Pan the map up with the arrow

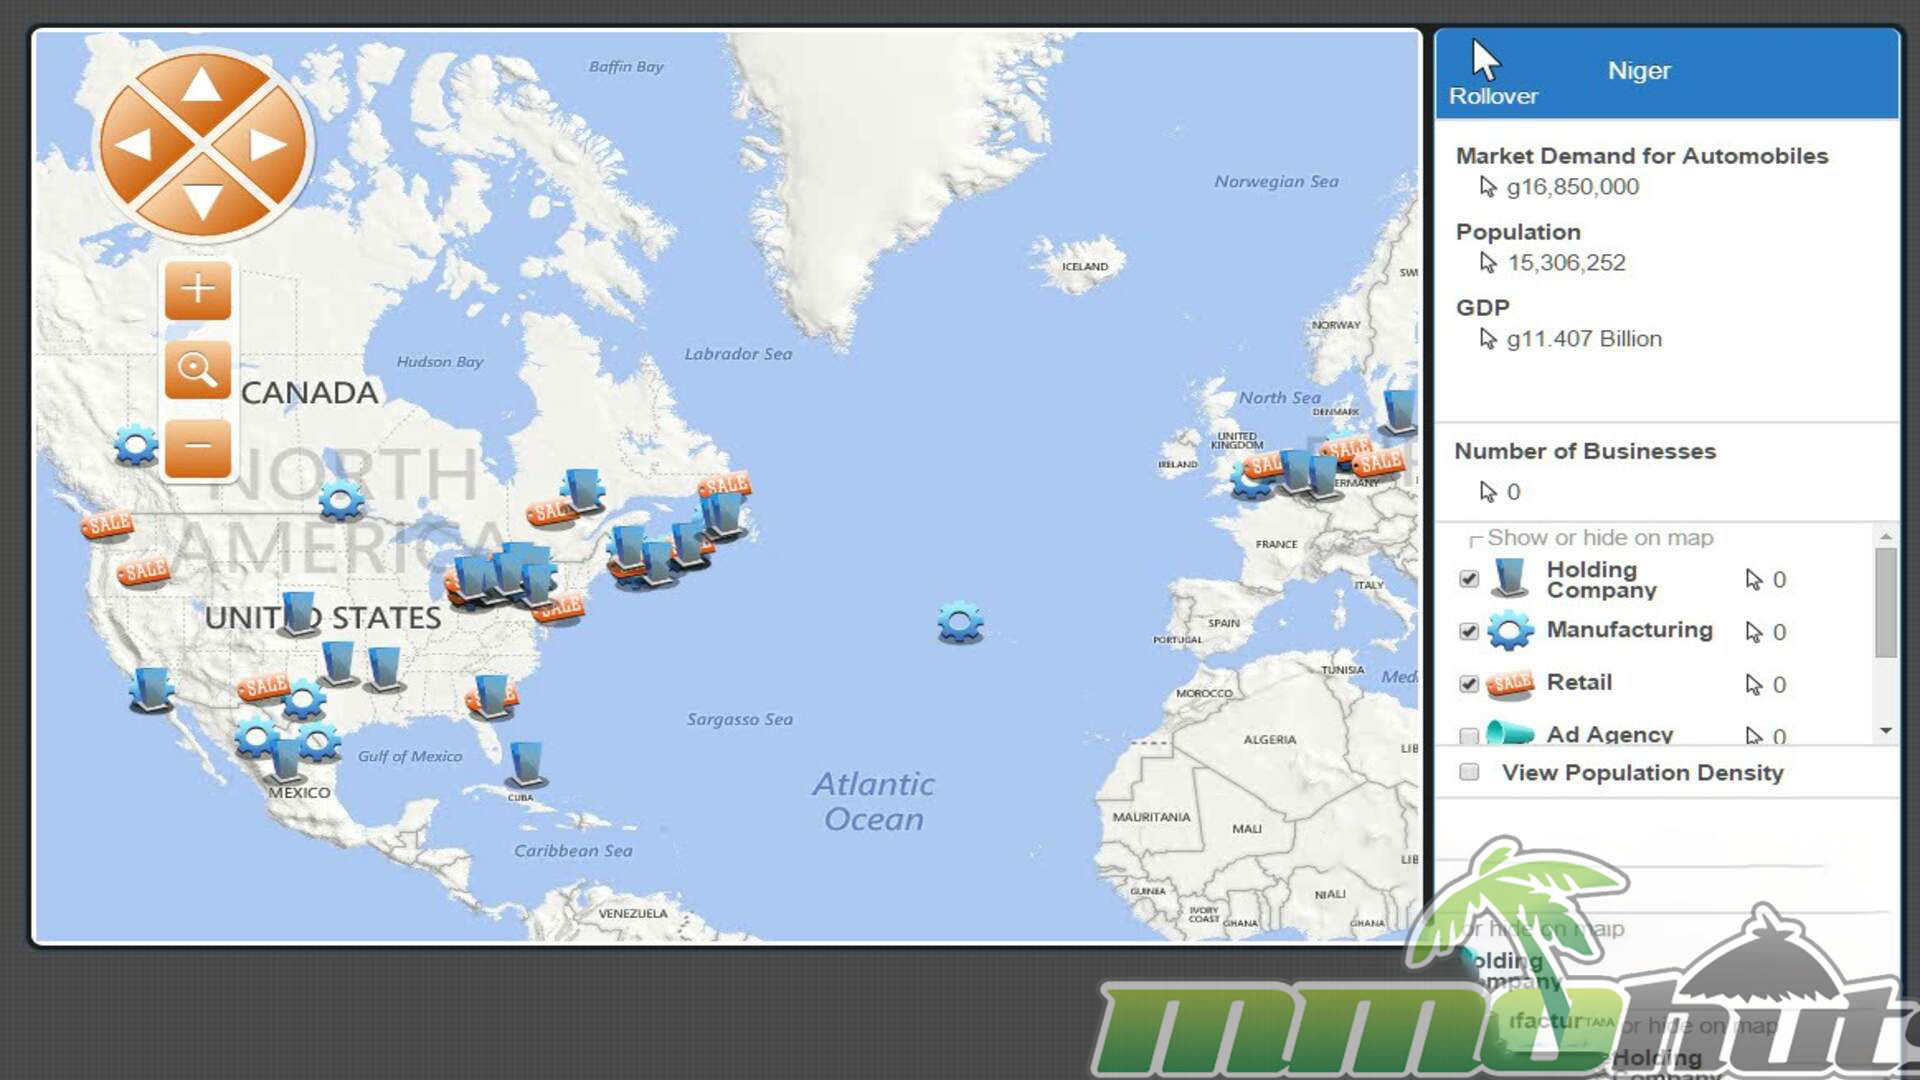click(202, 86)
